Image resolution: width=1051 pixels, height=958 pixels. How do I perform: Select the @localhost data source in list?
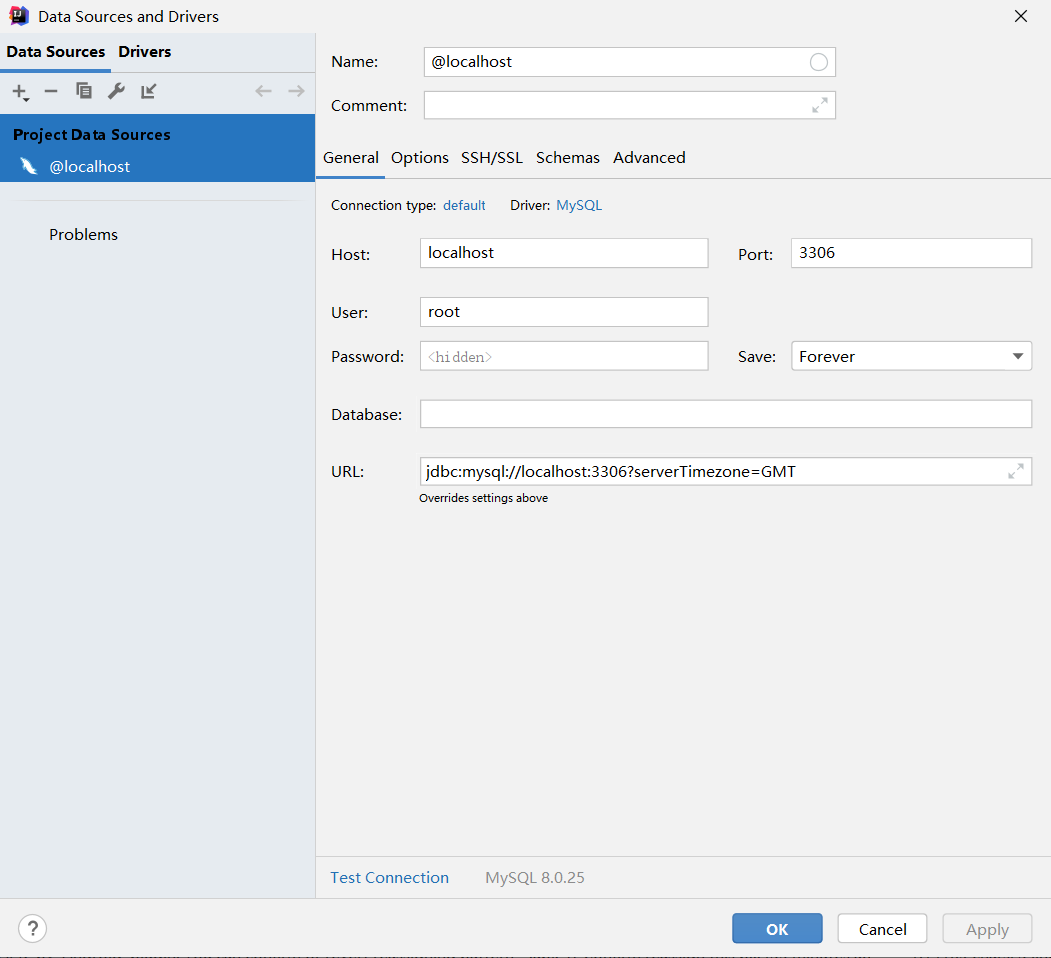click(x=90, y=167)
